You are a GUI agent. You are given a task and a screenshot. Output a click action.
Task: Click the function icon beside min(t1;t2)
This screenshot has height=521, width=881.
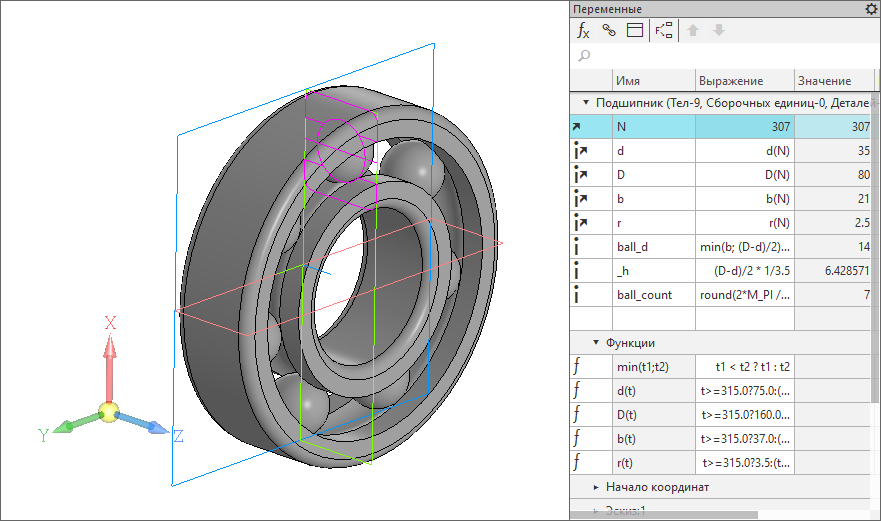(x=577, y=367)
